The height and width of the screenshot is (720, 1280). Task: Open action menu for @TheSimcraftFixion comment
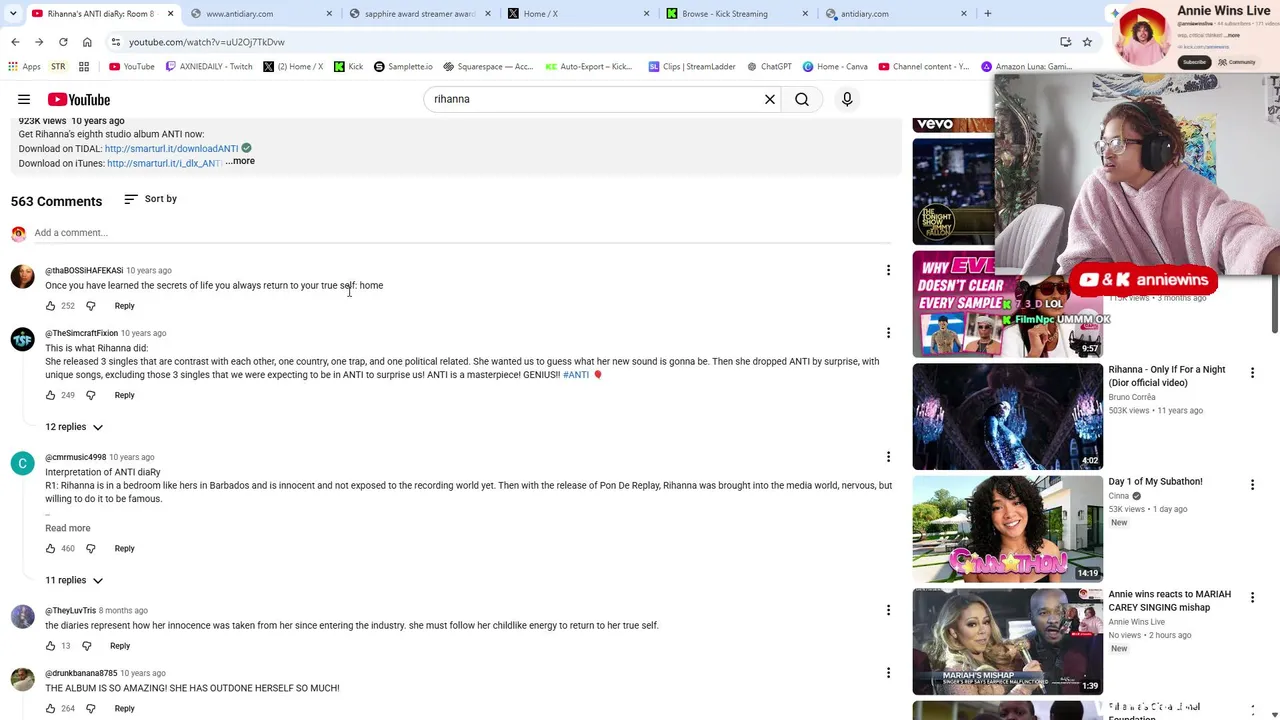(x=888, y=333)
